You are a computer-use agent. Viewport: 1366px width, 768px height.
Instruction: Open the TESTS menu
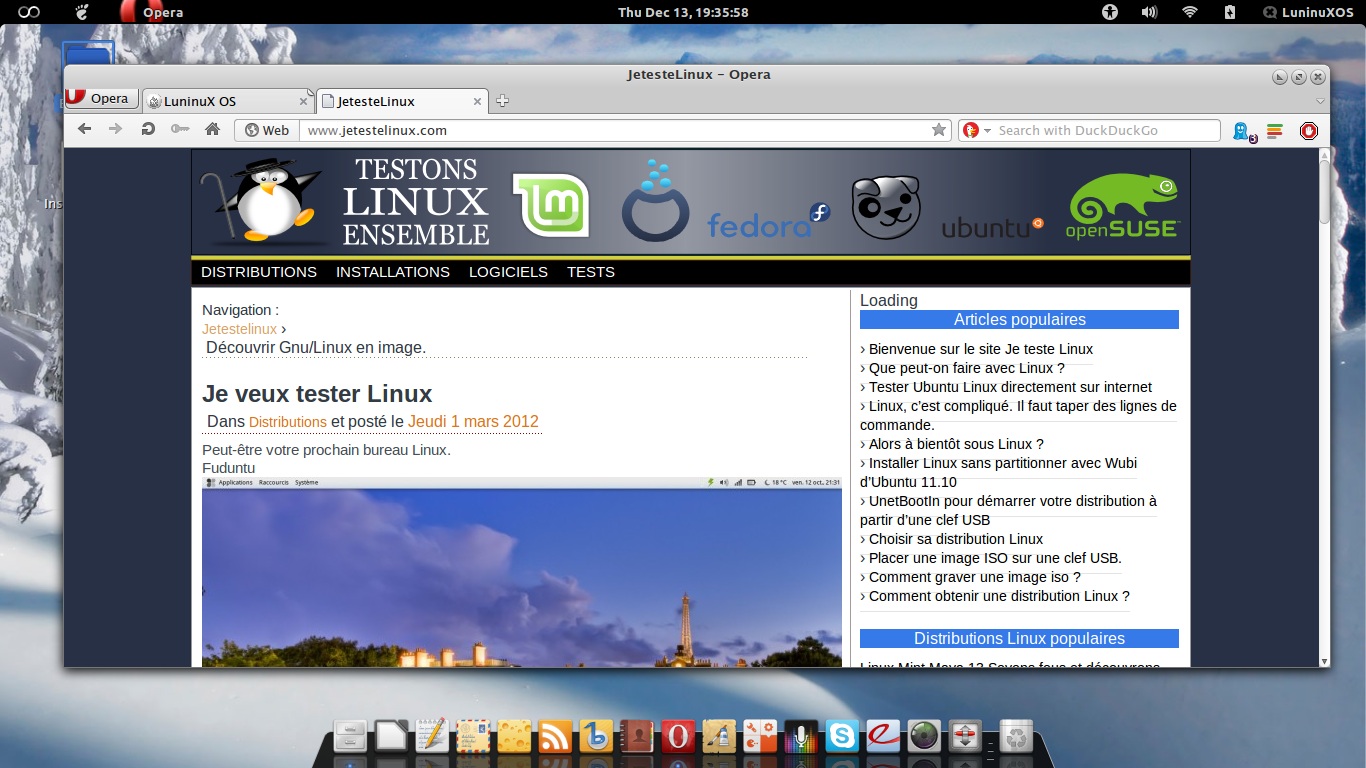[x=591, y=272]
